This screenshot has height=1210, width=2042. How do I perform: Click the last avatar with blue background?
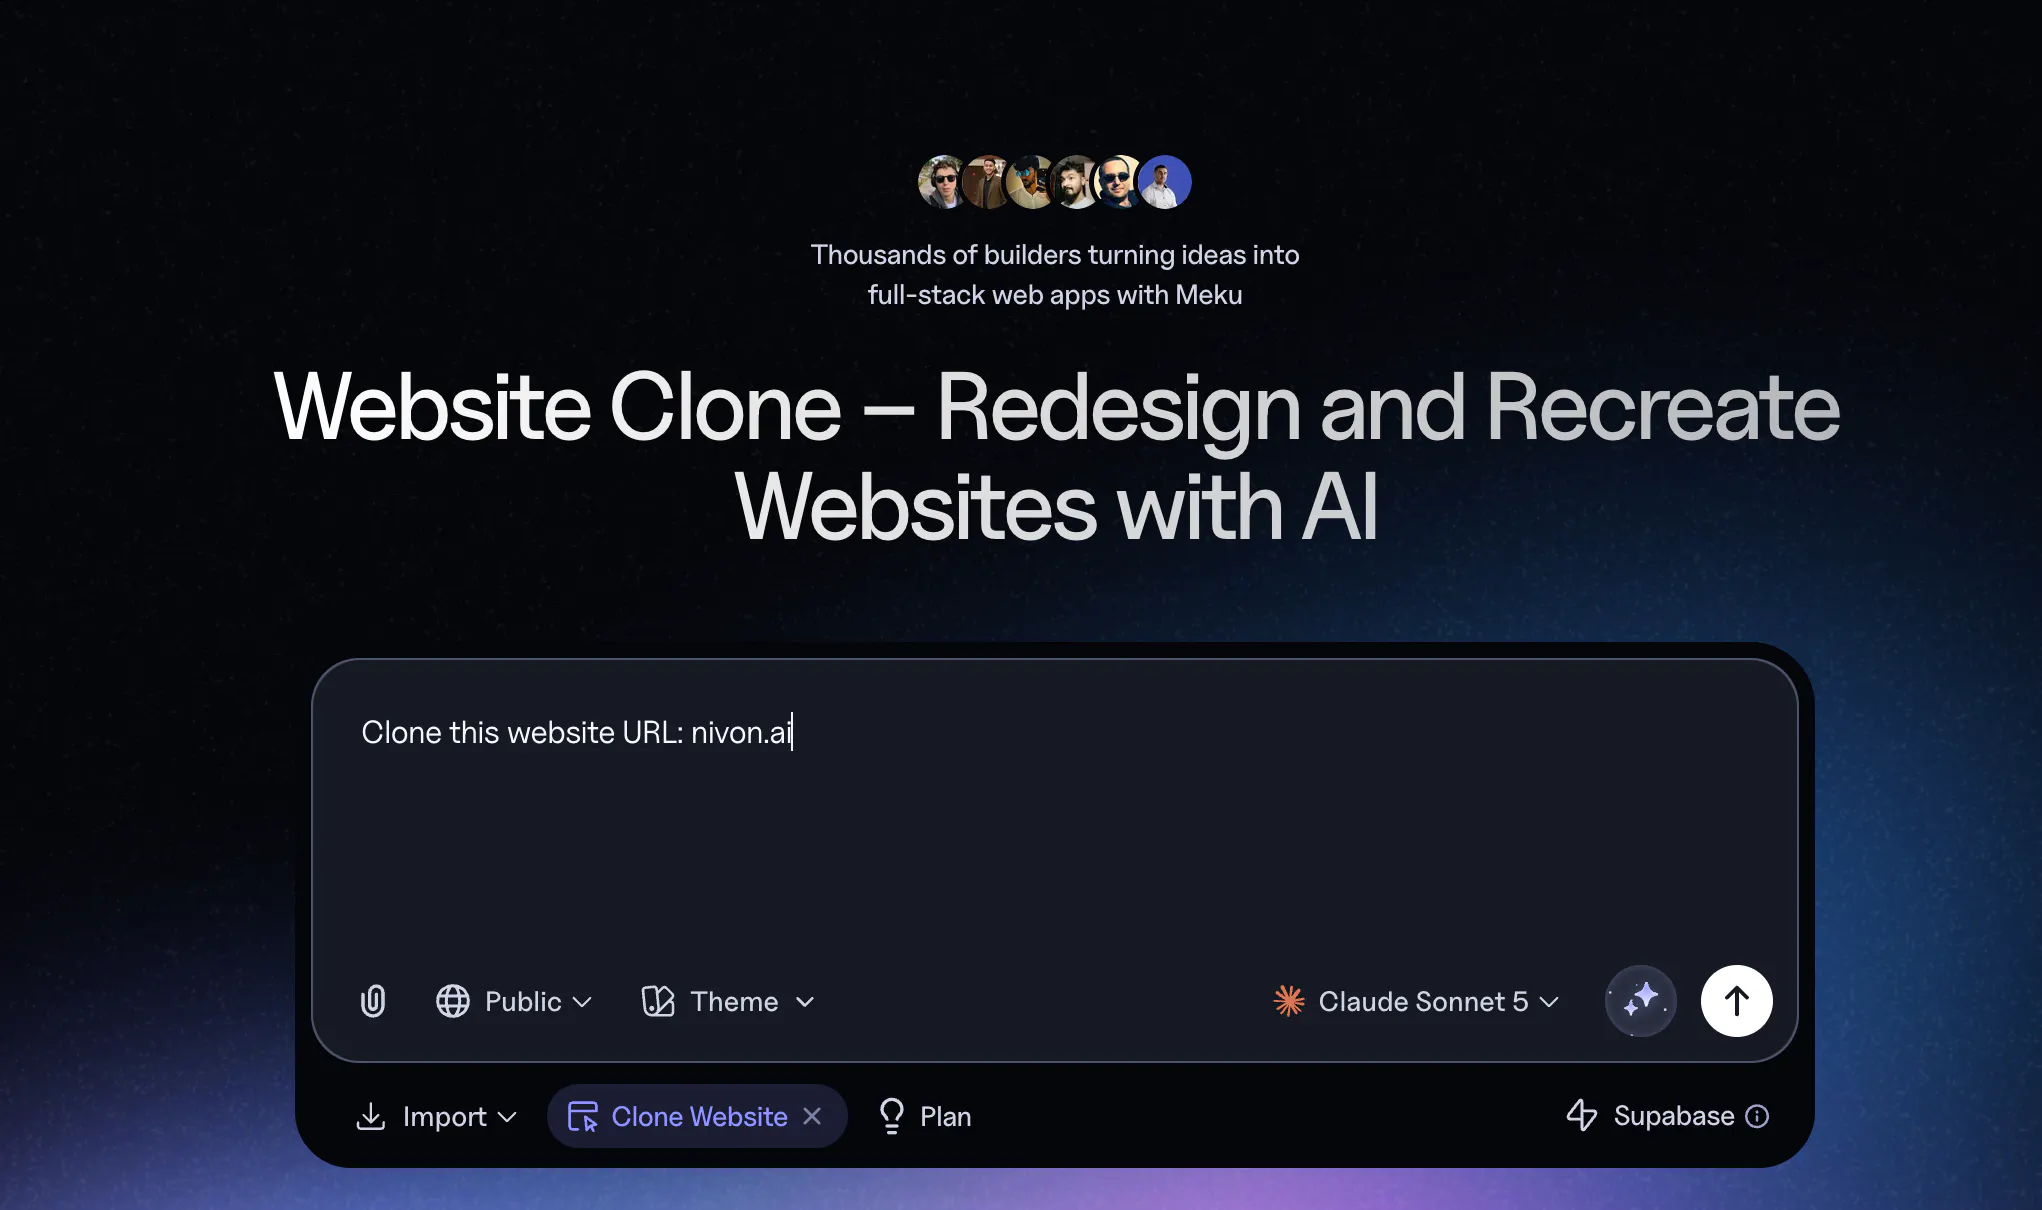[x=1165, y=182]
